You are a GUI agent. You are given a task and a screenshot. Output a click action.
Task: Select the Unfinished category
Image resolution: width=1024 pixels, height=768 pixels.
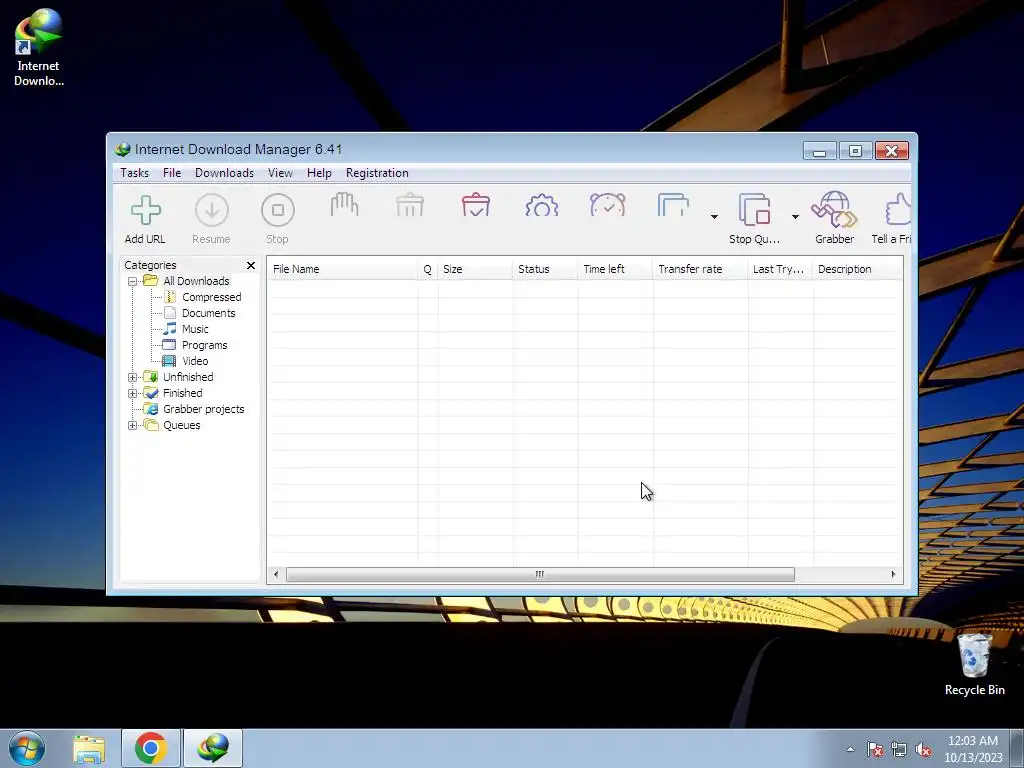[188, 377]
